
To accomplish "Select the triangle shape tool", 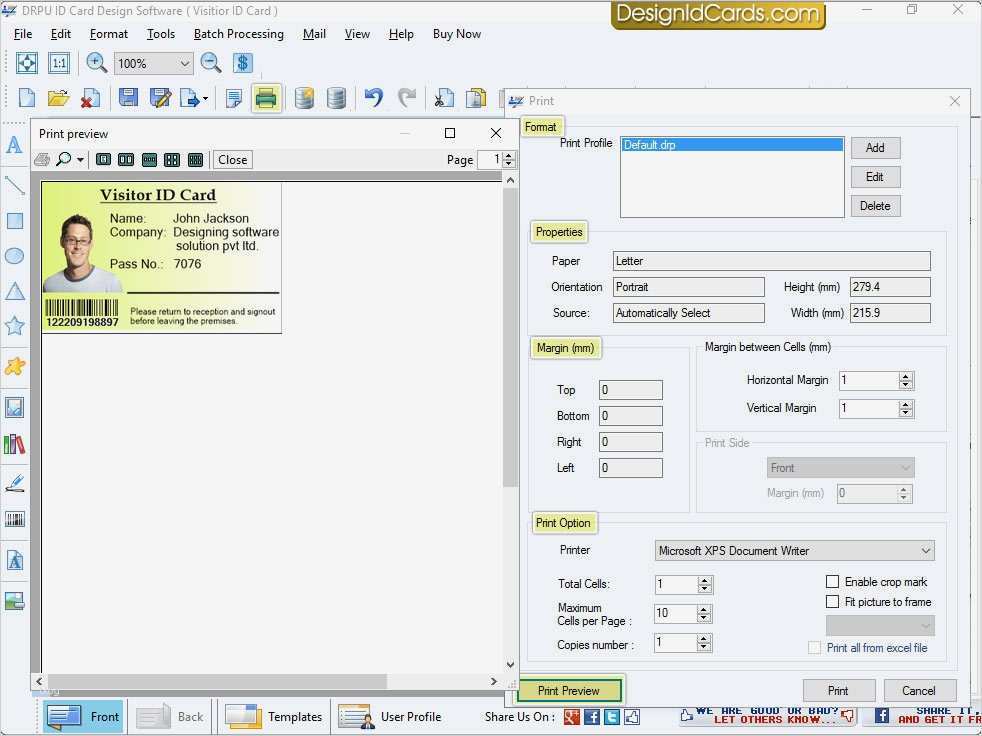I will tap(14, 291).
